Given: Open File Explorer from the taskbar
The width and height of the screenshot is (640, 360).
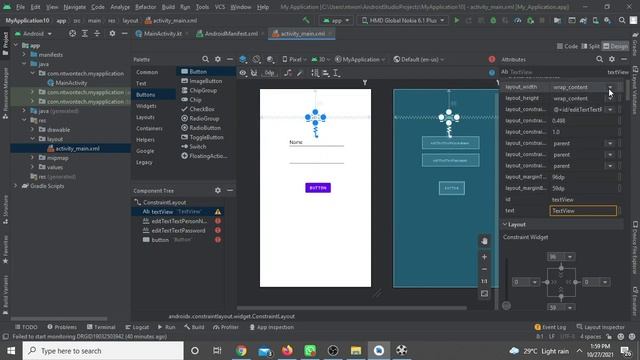Looking at the screenshot, I should click(356, 351).
